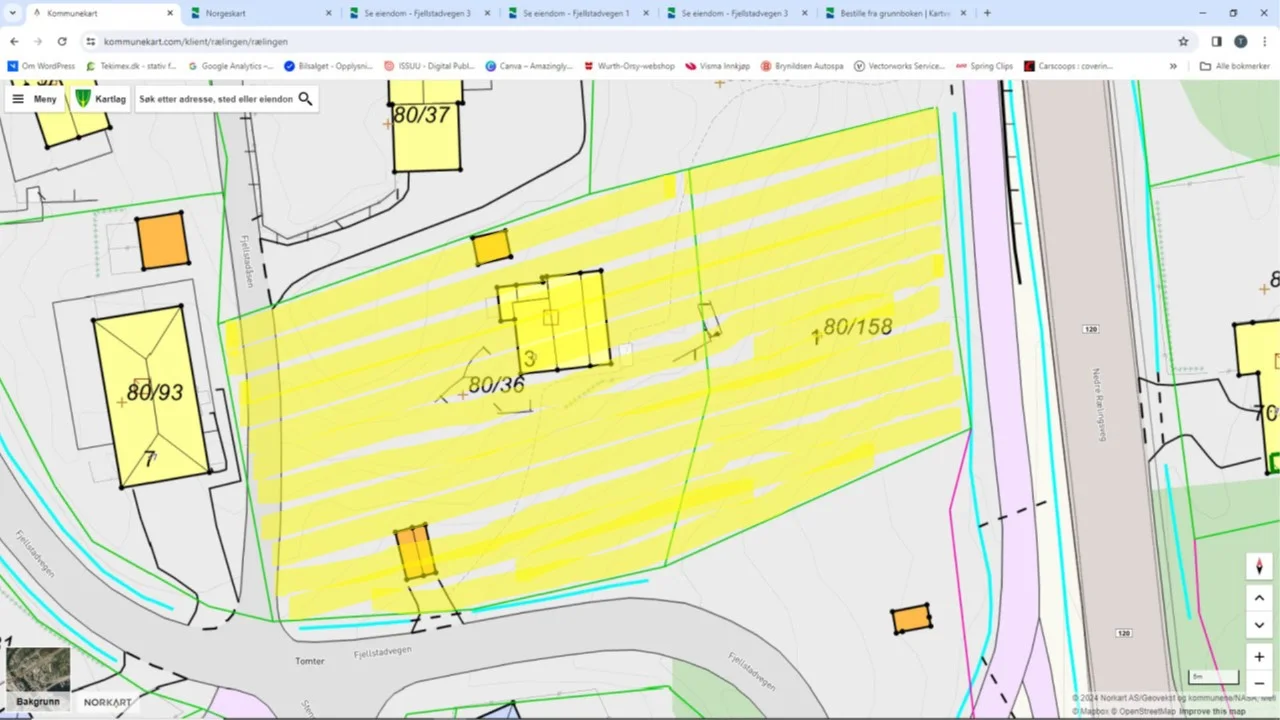Open the Spring Clips bookmark
The height and width of the screenshot is (720, 1280).
coord(984,66)
